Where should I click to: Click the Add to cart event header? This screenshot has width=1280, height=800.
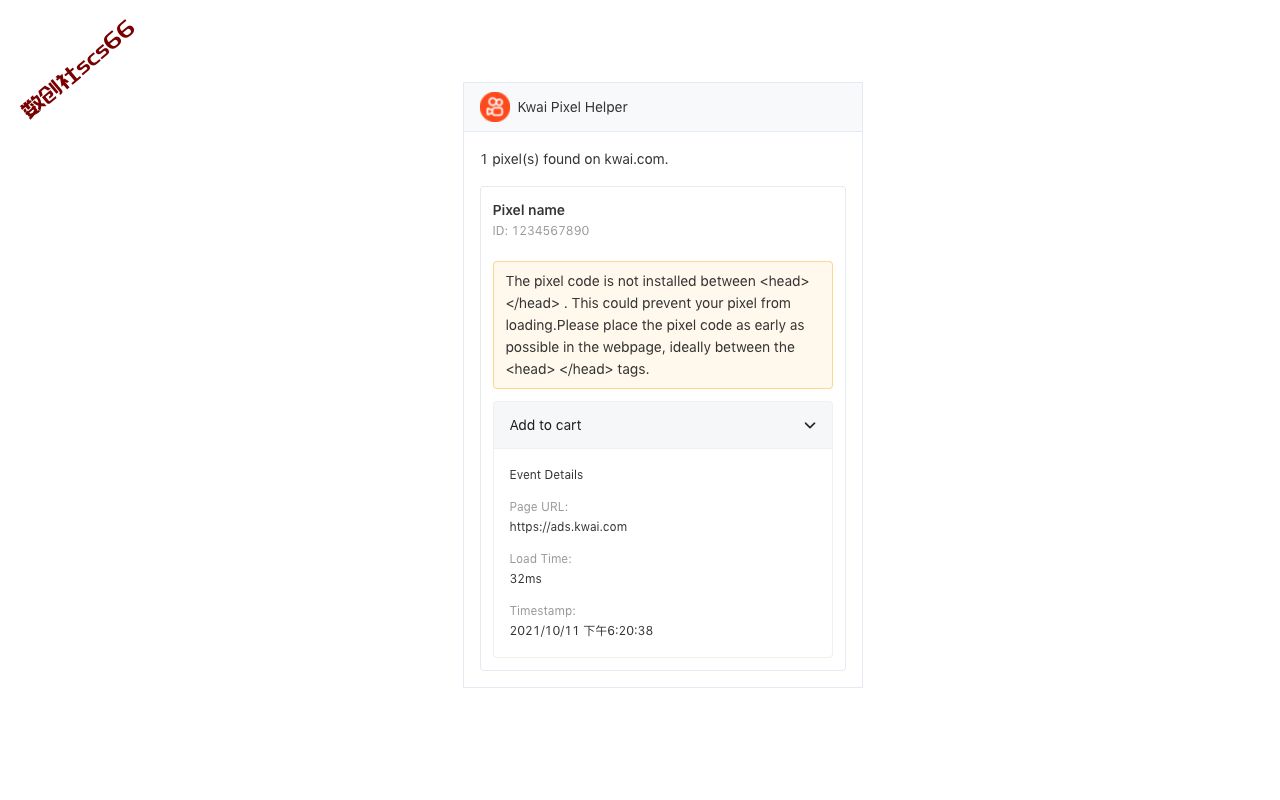tap(663, 425)
